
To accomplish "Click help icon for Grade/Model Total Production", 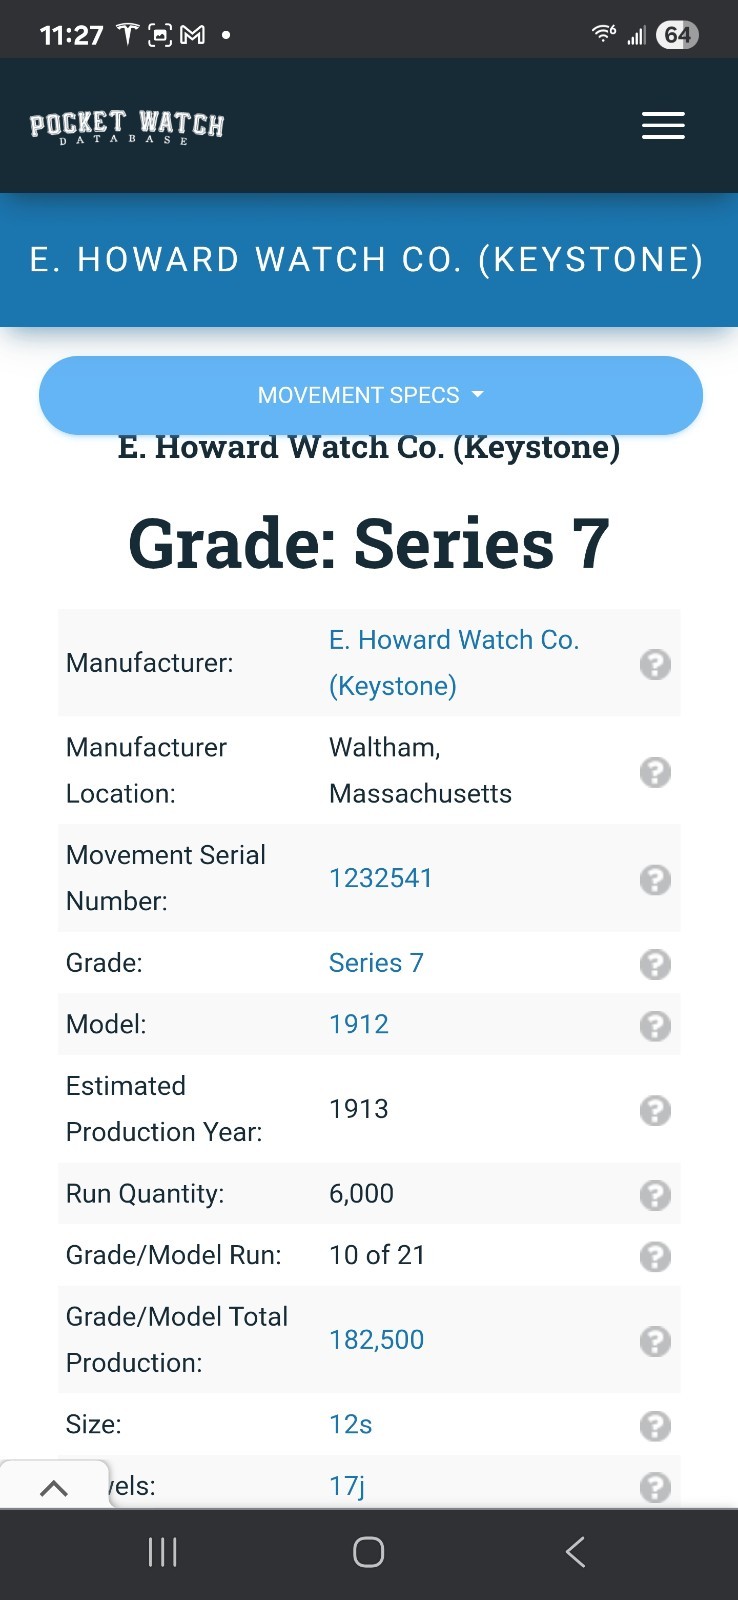I will click(x=655, y=1341).
